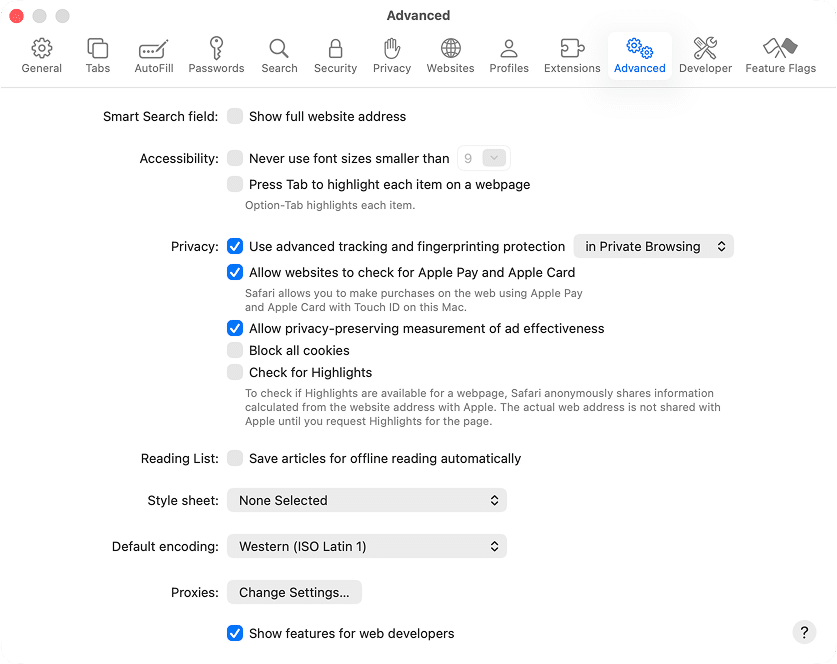Screen dimensions: 837x664
Task: Click the Change Settings… proxies button
Action: (x=294, y=592)
